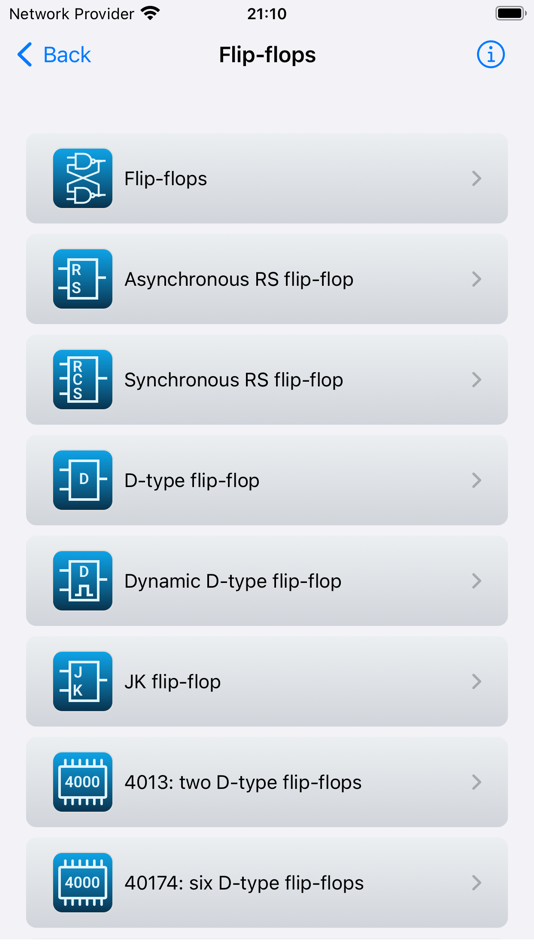Select Synchronous RS flip-flop label
The image size is (534, 950).
(x=233, y=380)
